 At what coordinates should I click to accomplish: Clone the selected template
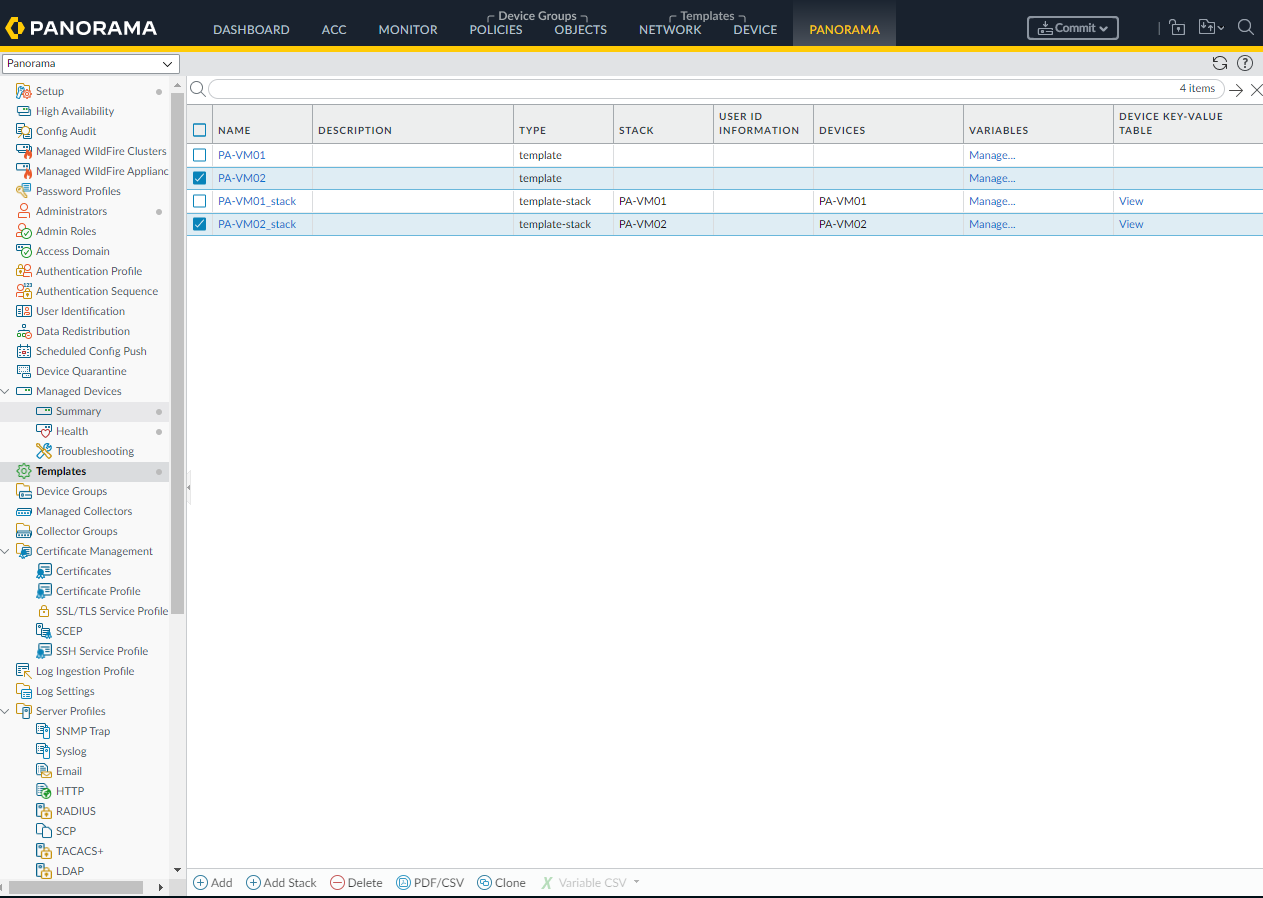point(502,883)
